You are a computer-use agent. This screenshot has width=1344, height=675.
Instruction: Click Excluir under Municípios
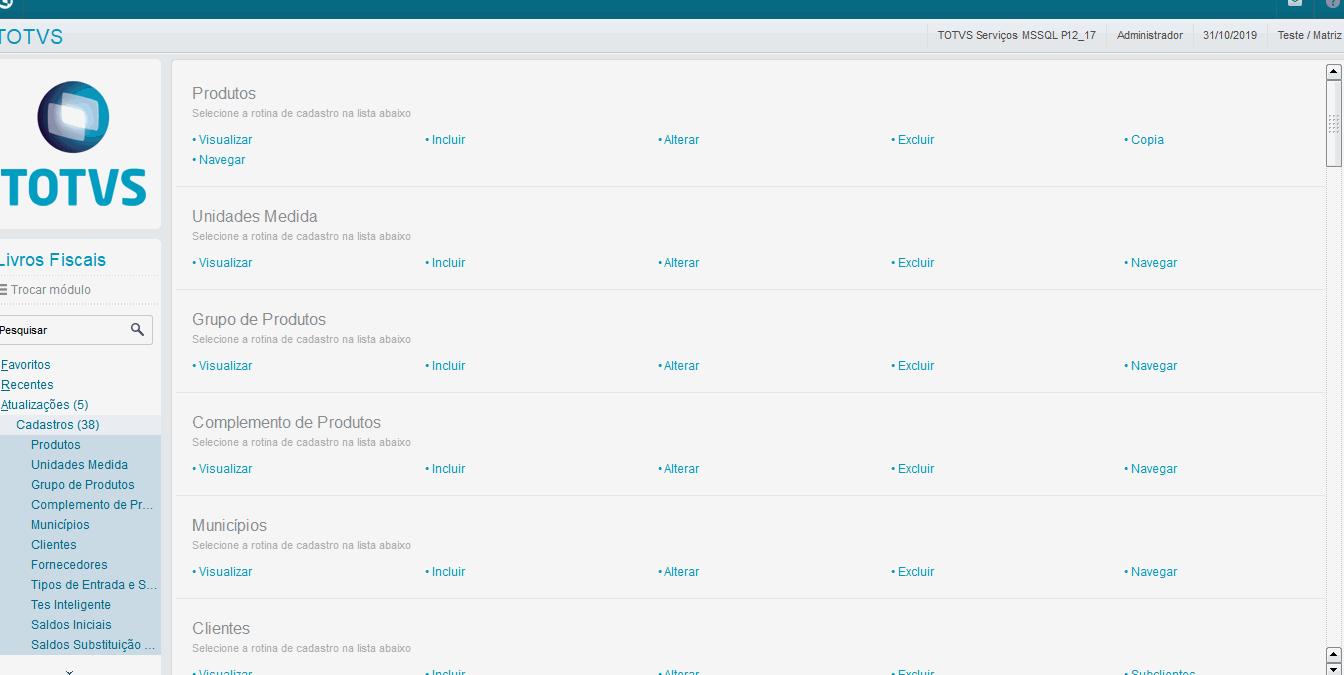[915, 572]
